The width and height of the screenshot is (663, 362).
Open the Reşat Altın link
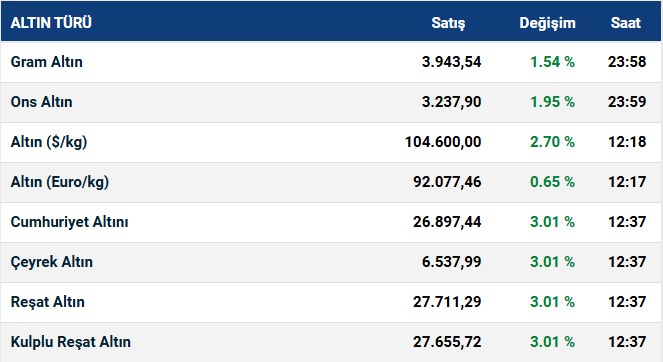pyautogui.click(x=48, y=302)
